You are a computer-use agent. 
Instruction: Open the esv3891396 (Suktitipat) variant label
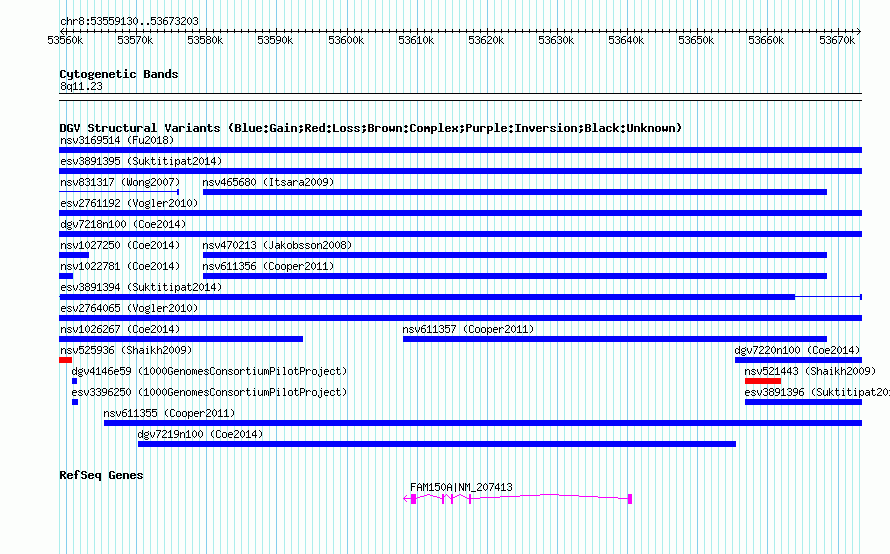coord(817,392)
